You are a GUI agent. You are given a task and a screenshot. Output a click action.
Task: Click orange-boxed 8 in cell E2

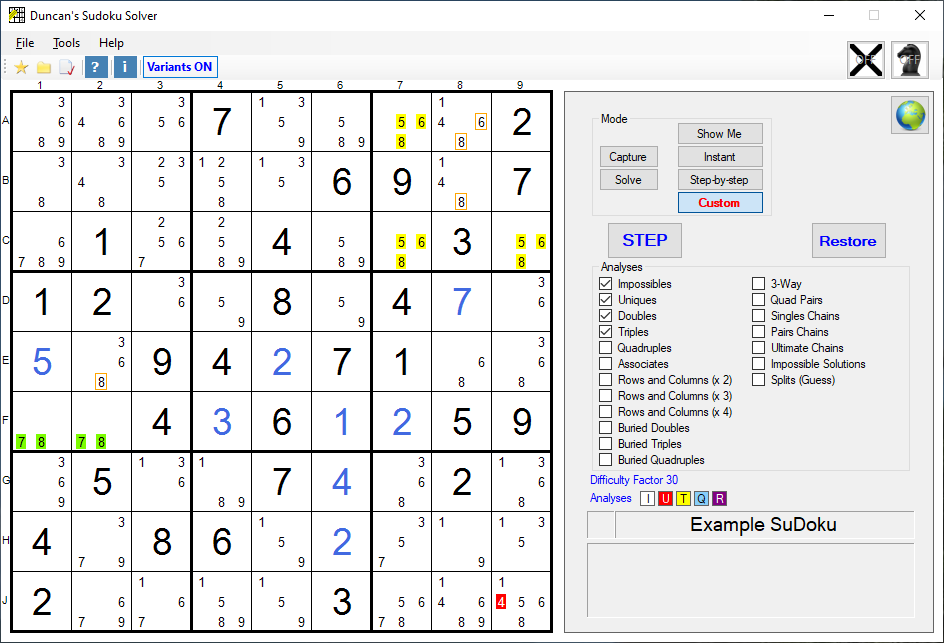click(x=101, y=382)
